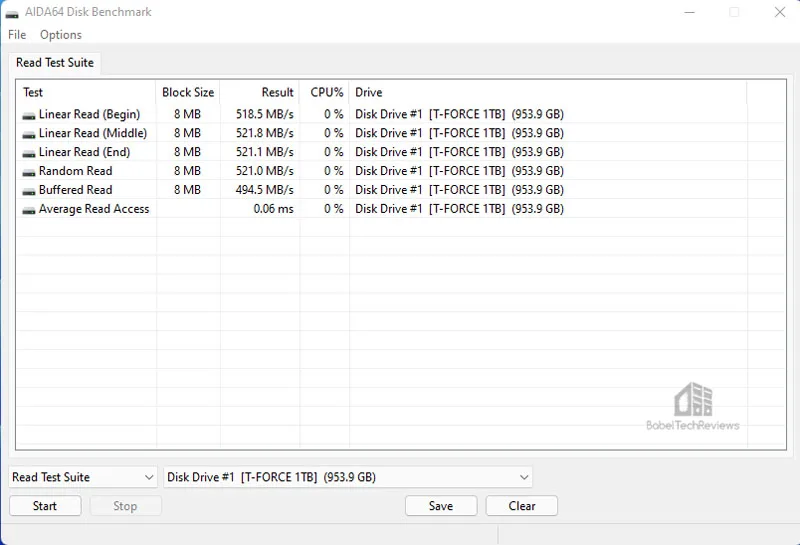The image size is (800, 545).
Task: Click the drive icon beside Buffered Read
Action: click(x=29, y=192)
